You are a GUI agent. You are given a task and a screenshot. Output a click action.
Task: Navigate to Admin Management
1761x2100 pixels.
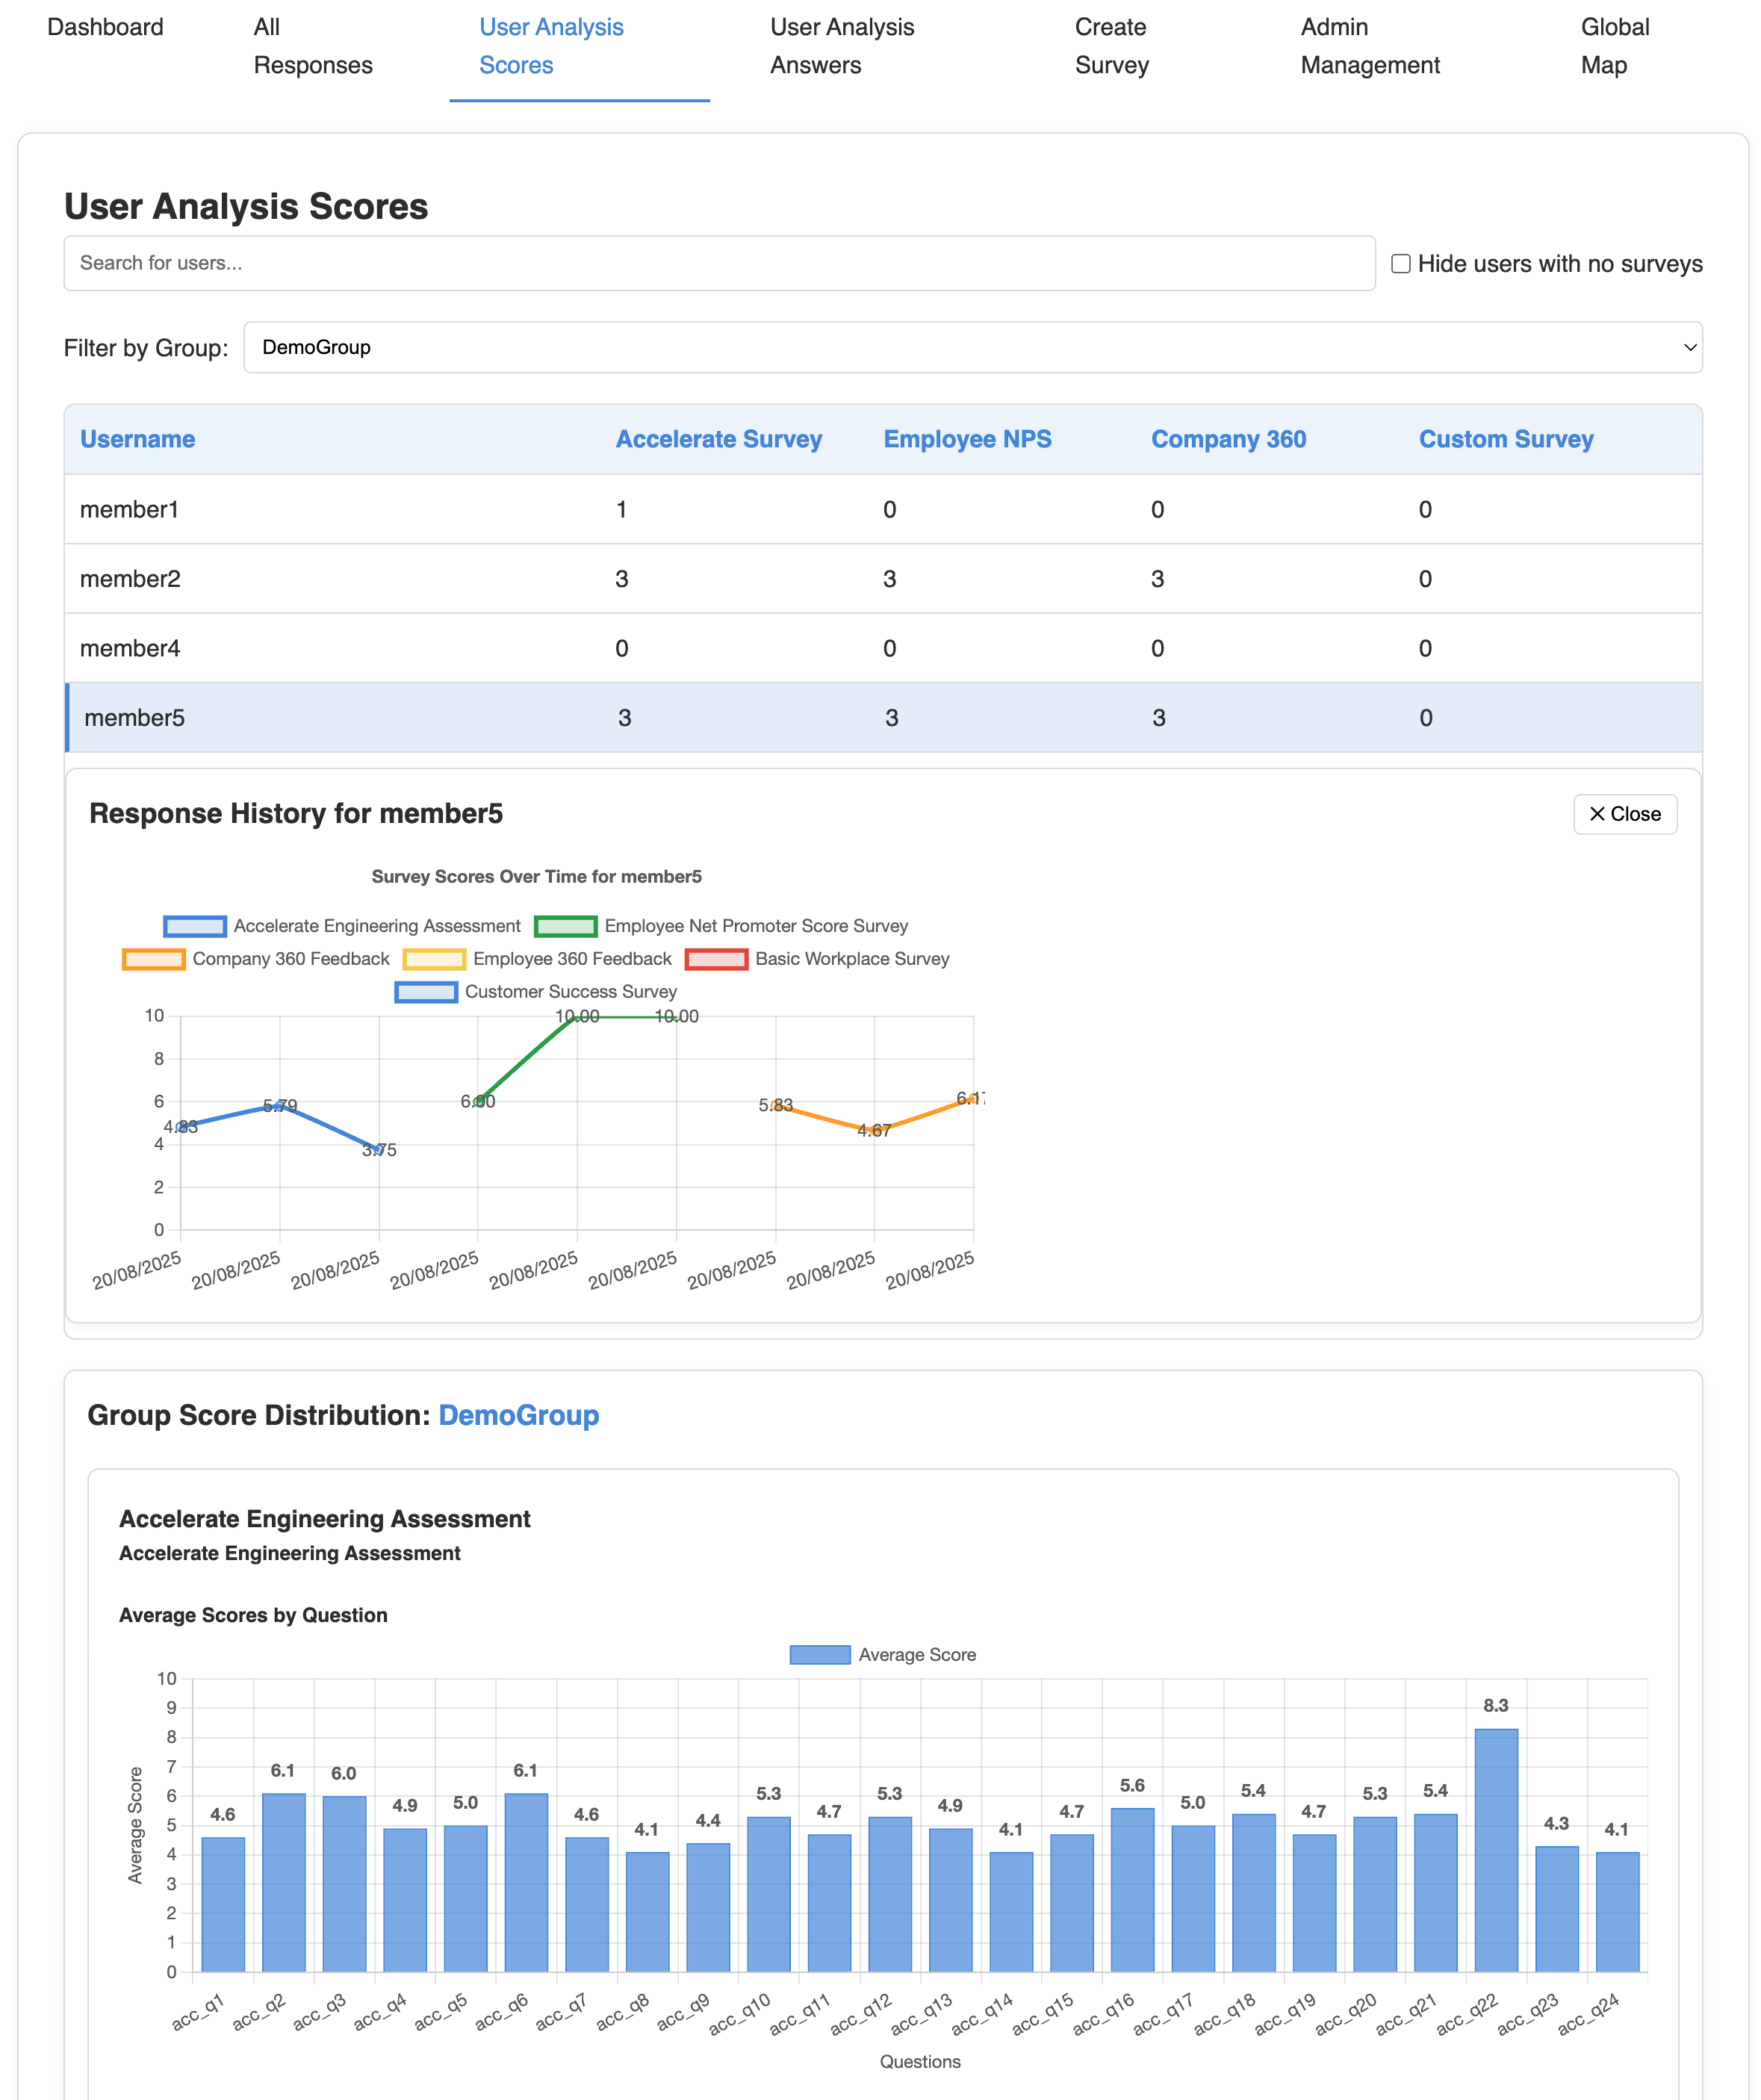point(1370,46)
